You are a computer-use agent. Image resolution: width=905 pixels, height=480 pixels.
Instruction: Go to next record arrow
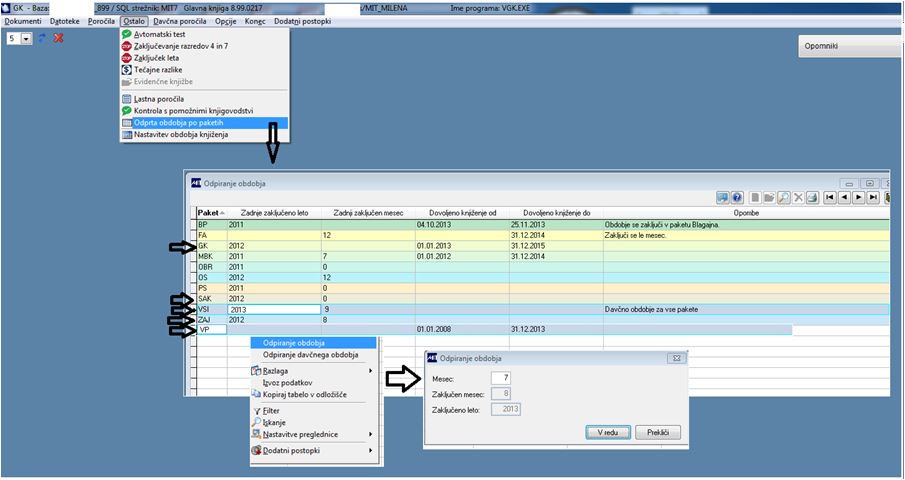859,198
